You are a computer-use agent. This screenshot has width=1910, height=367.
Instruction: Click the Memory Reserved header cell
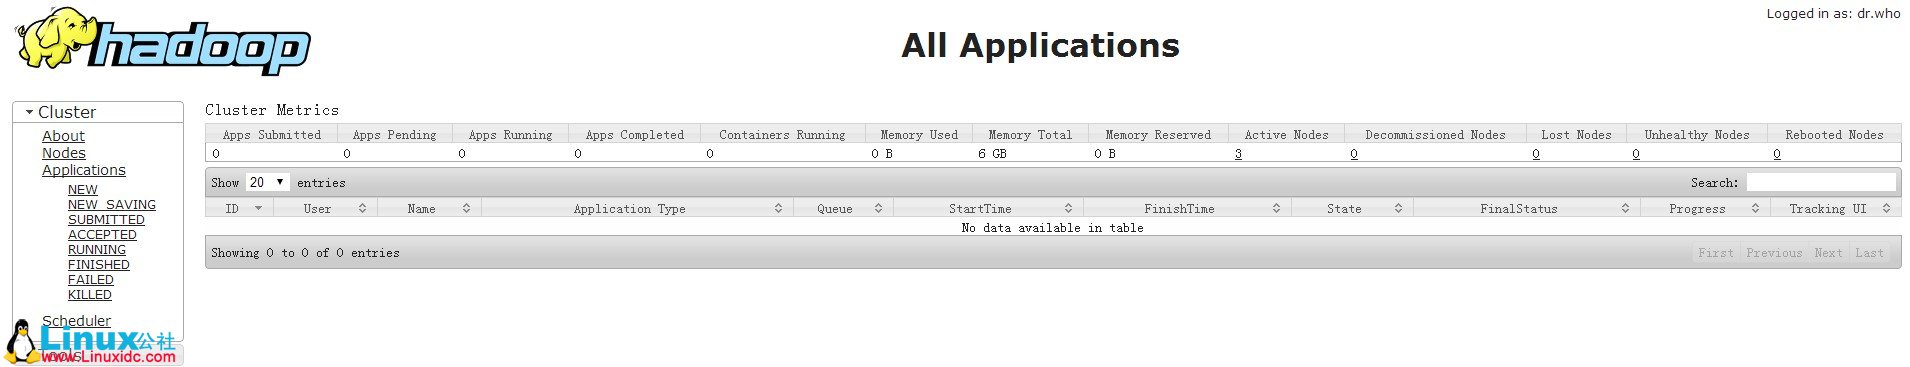pyautogui.click(x=1158, y=135)
